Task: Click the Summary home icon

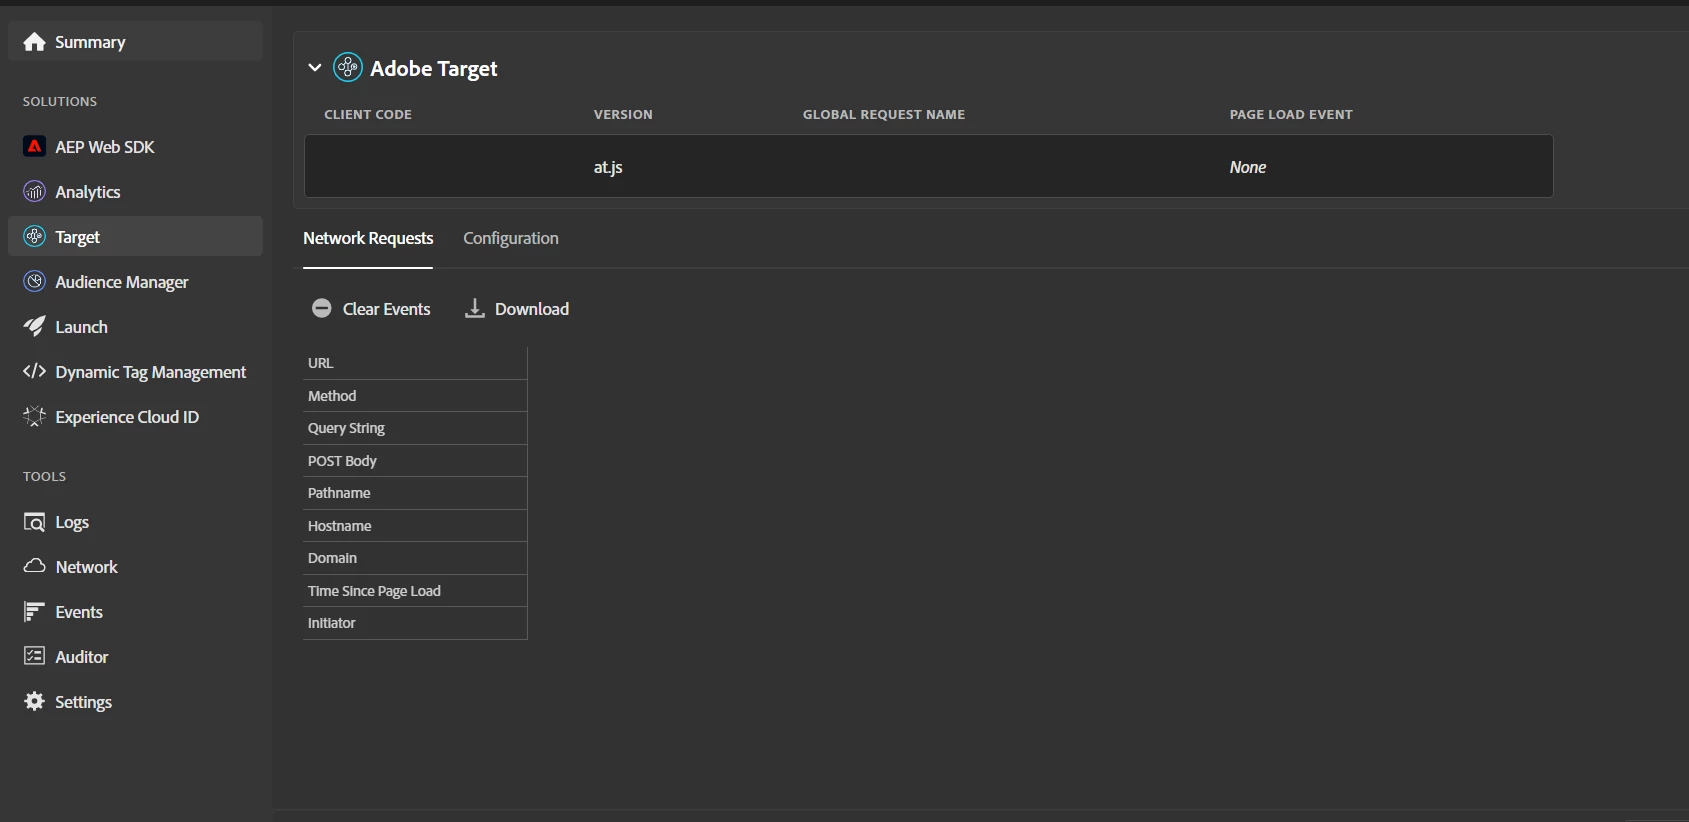Action: (35, 42)
